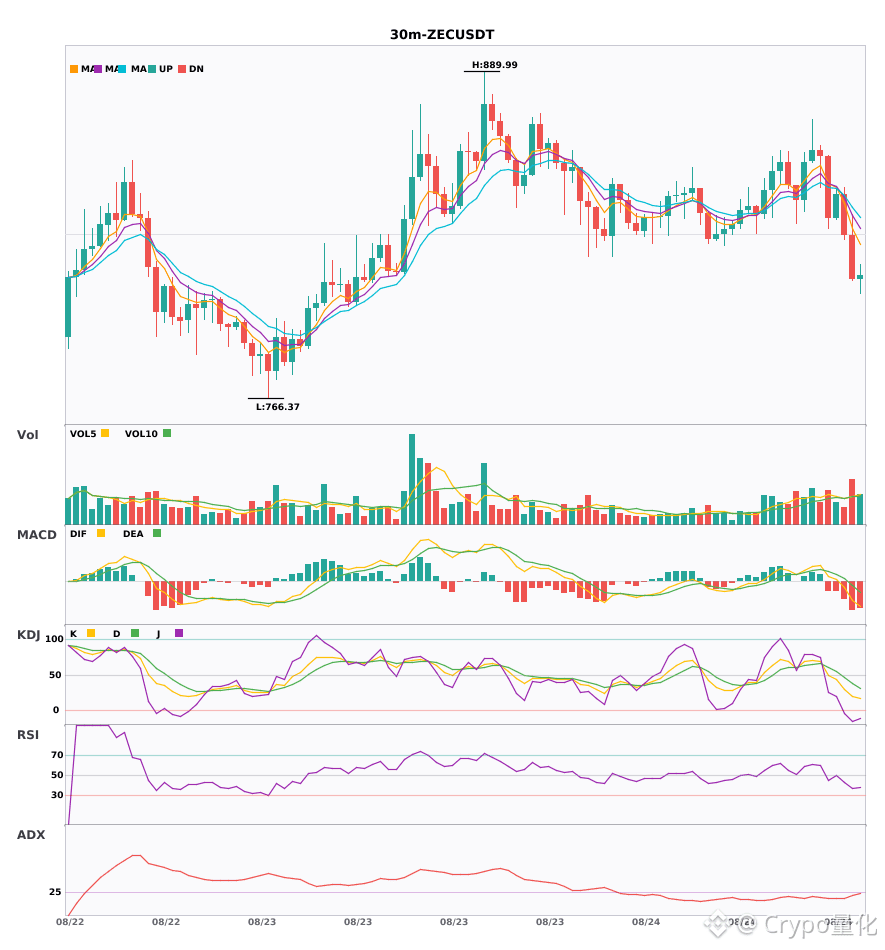Click the yellow K legend swatch
The image size is (885, 950).
click(x=91, y=633)
